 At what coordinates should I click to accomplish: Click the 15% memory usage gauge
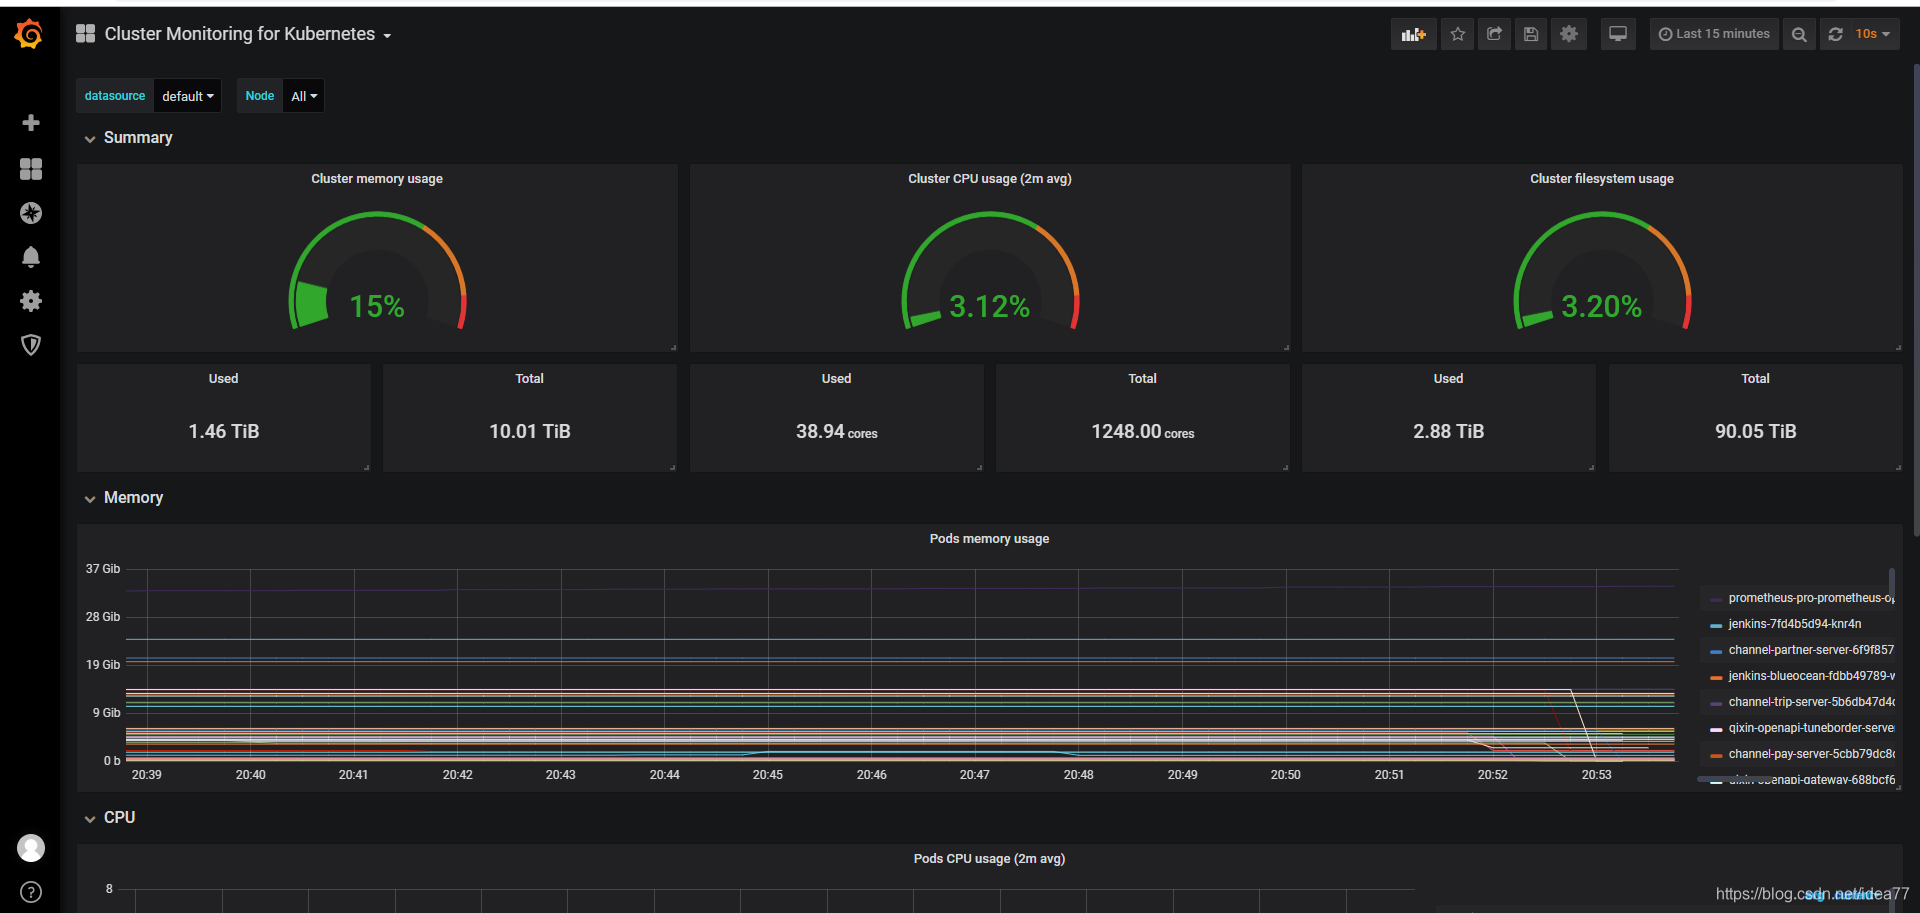(x=377, y=271)
